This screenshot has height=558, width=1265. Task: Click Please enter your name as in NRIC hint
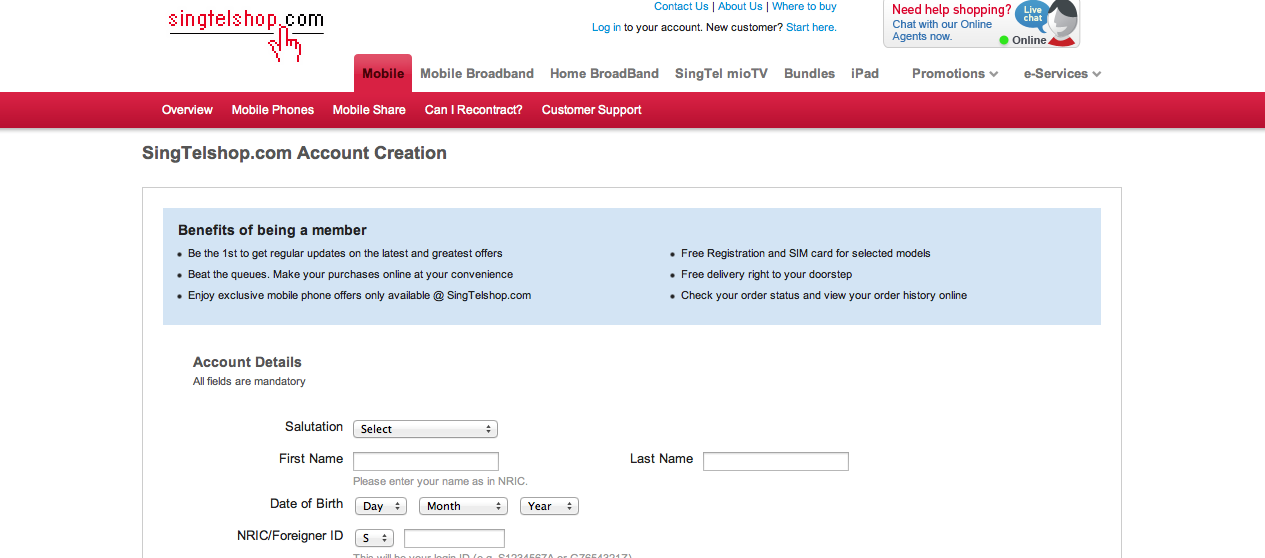point(440,481)
